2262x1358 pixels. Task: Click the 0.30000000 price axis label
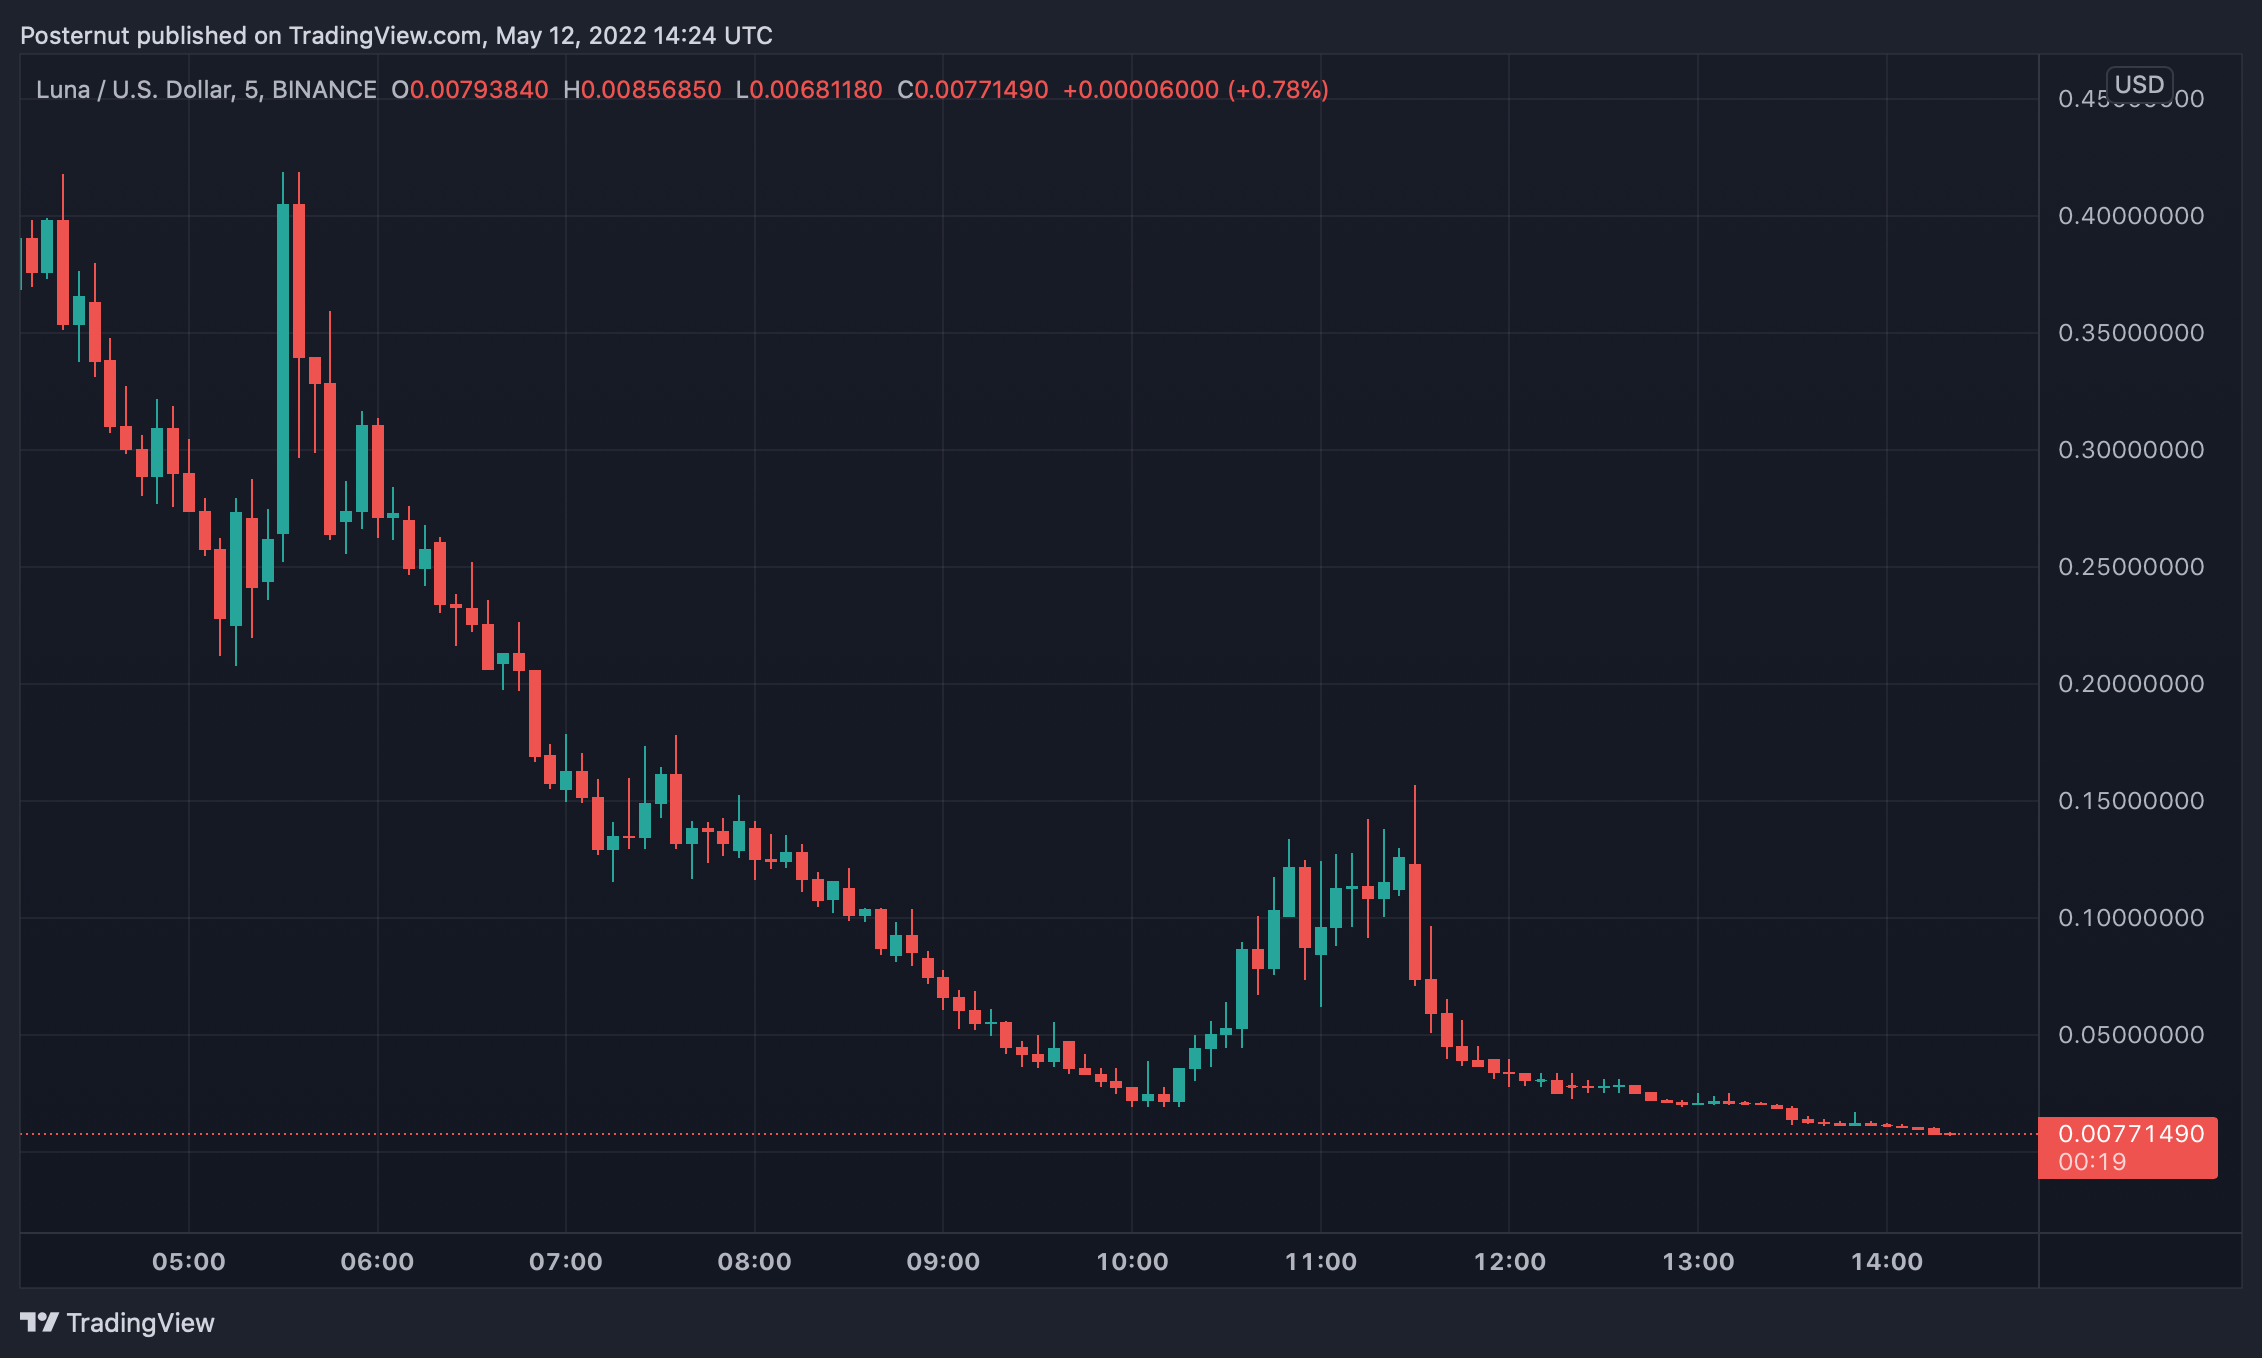2131,449
